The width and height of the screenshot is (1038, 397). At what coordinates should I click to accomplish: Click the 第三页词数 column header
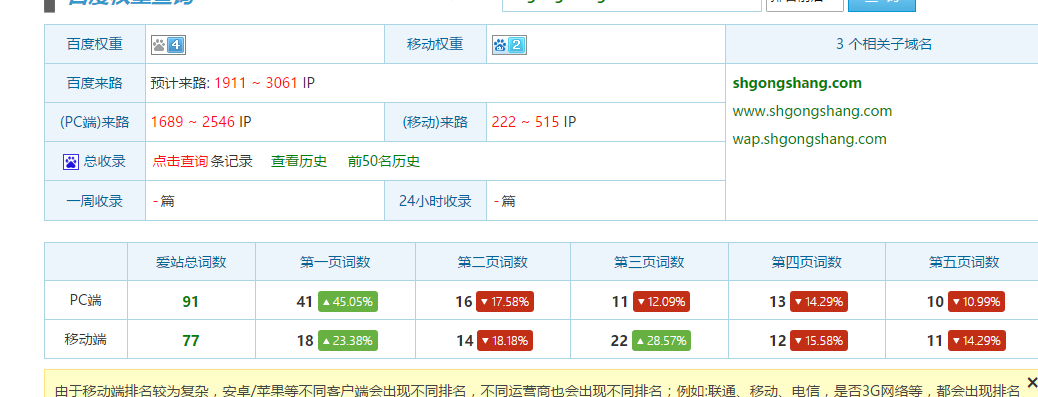[x=649, y=262]
